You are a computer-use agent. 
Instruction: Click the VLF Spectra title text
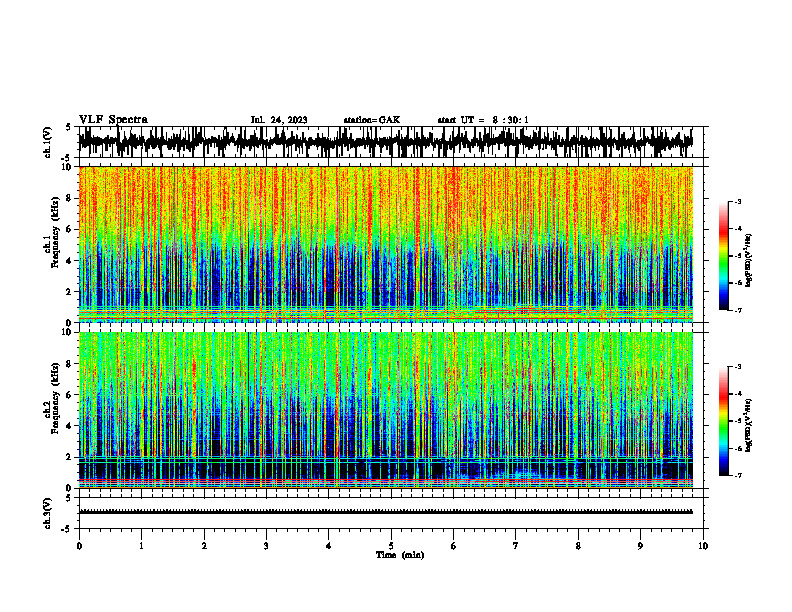tap(113, 120)
